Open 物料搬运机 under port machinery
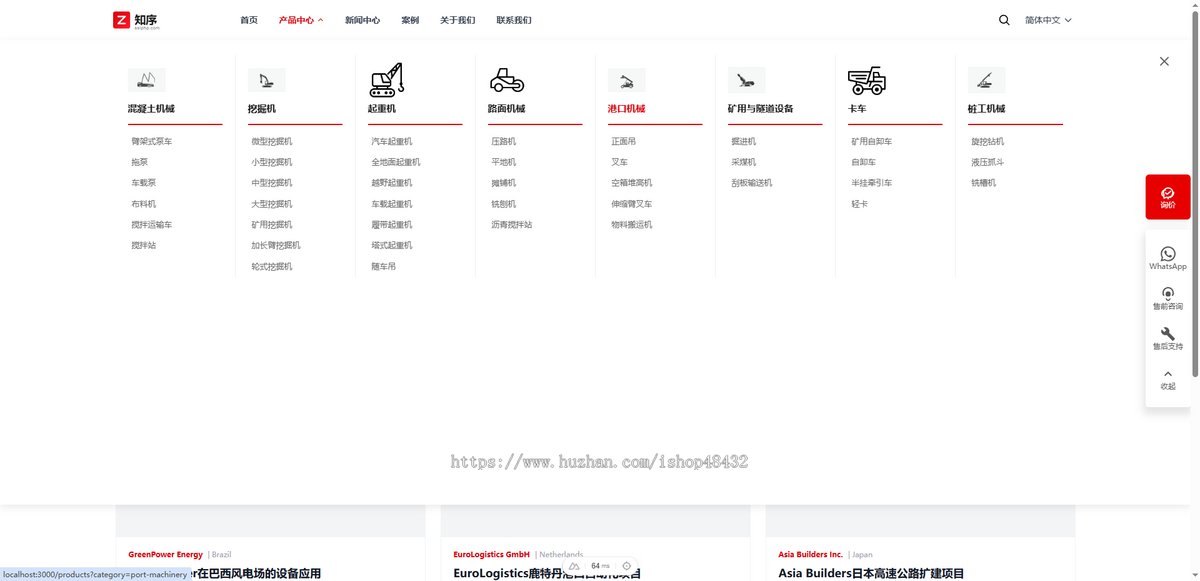The width and height of the screenshot is (1200, 581). point(632,225)
